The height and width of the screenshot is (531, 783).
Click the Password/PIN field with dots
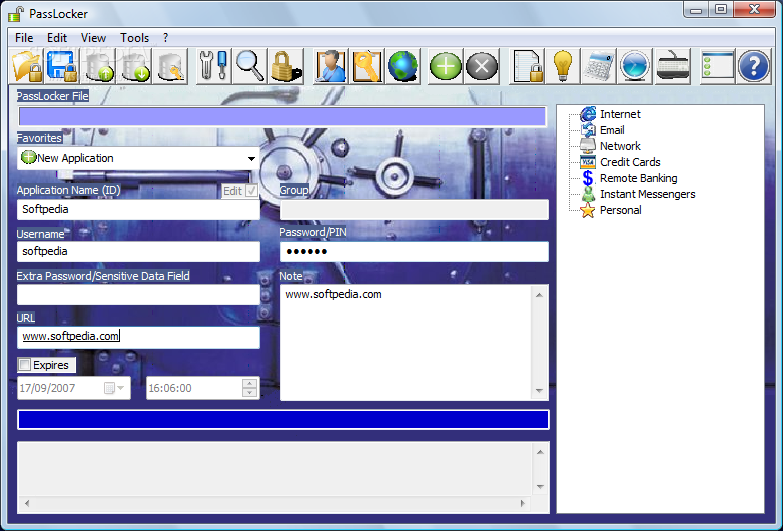[414, 251]
